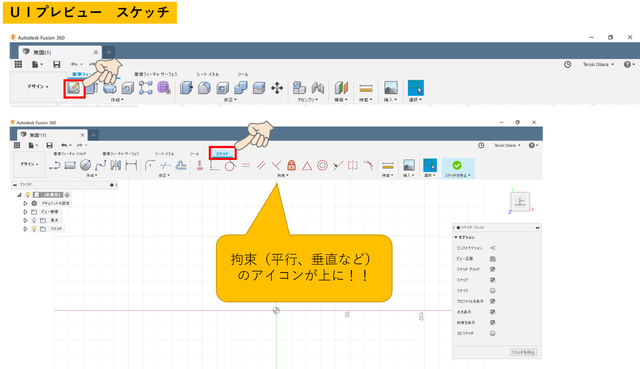
Task: Click Measure icon in upper window
Action: 366,87
